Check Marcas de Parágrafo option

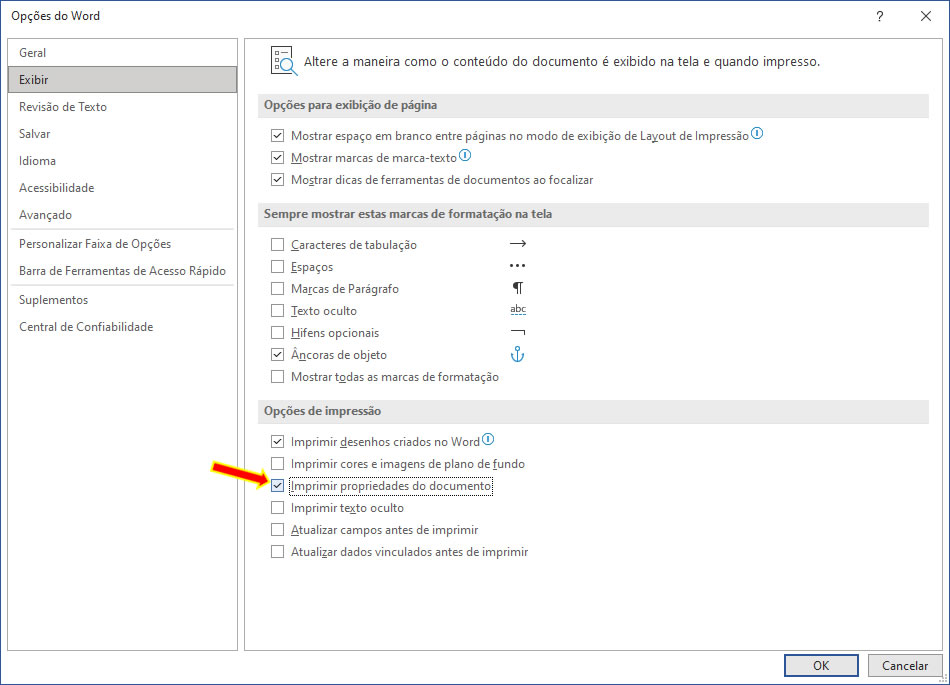point(277,289)
